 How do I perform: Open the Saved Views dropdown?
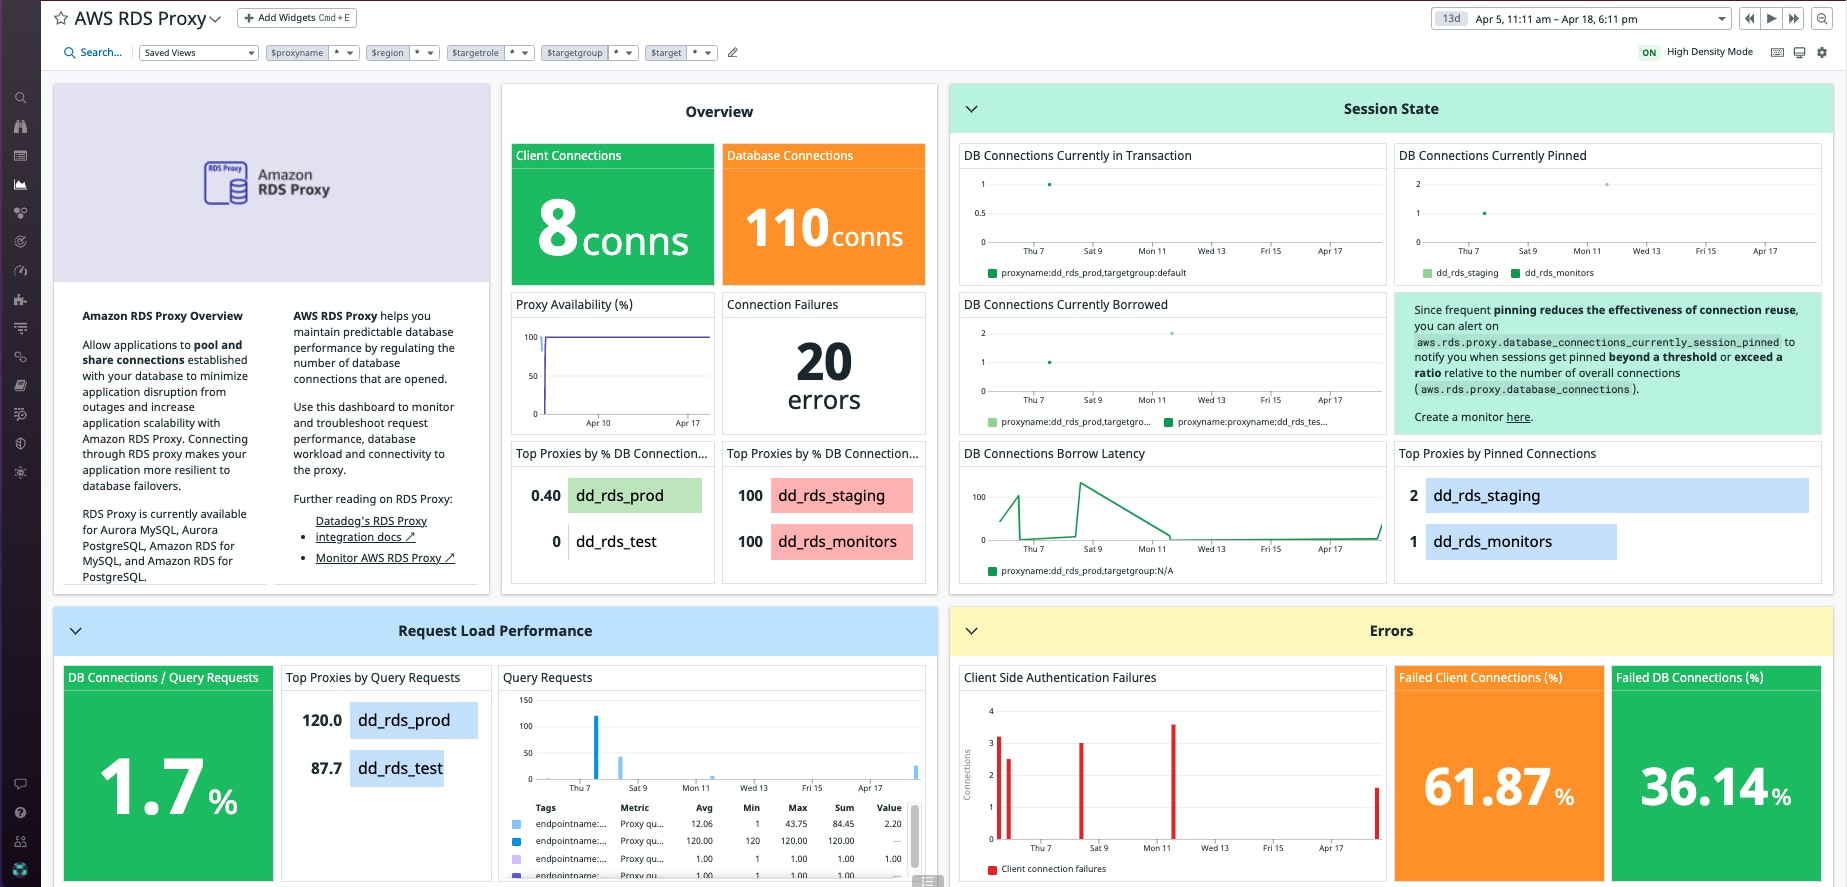pos(198,53)
